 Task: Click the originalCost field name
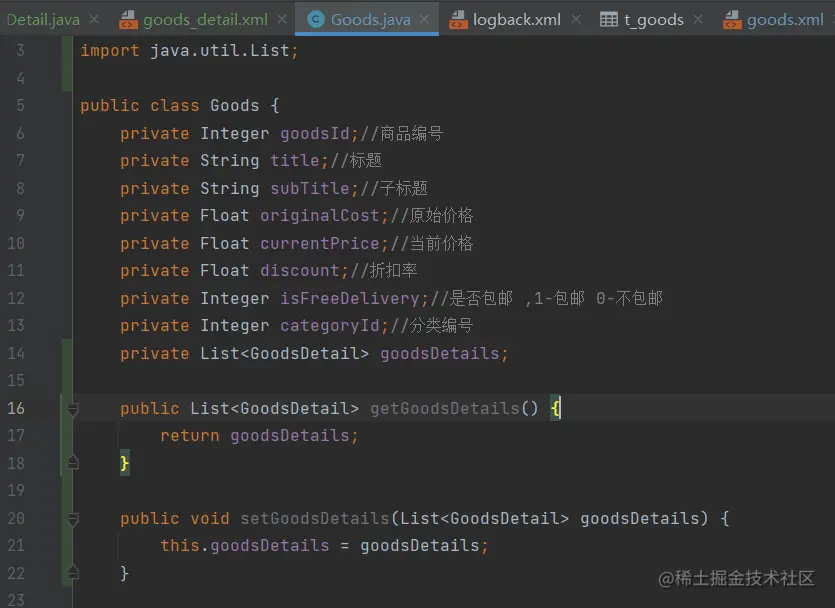coord(320,216)
